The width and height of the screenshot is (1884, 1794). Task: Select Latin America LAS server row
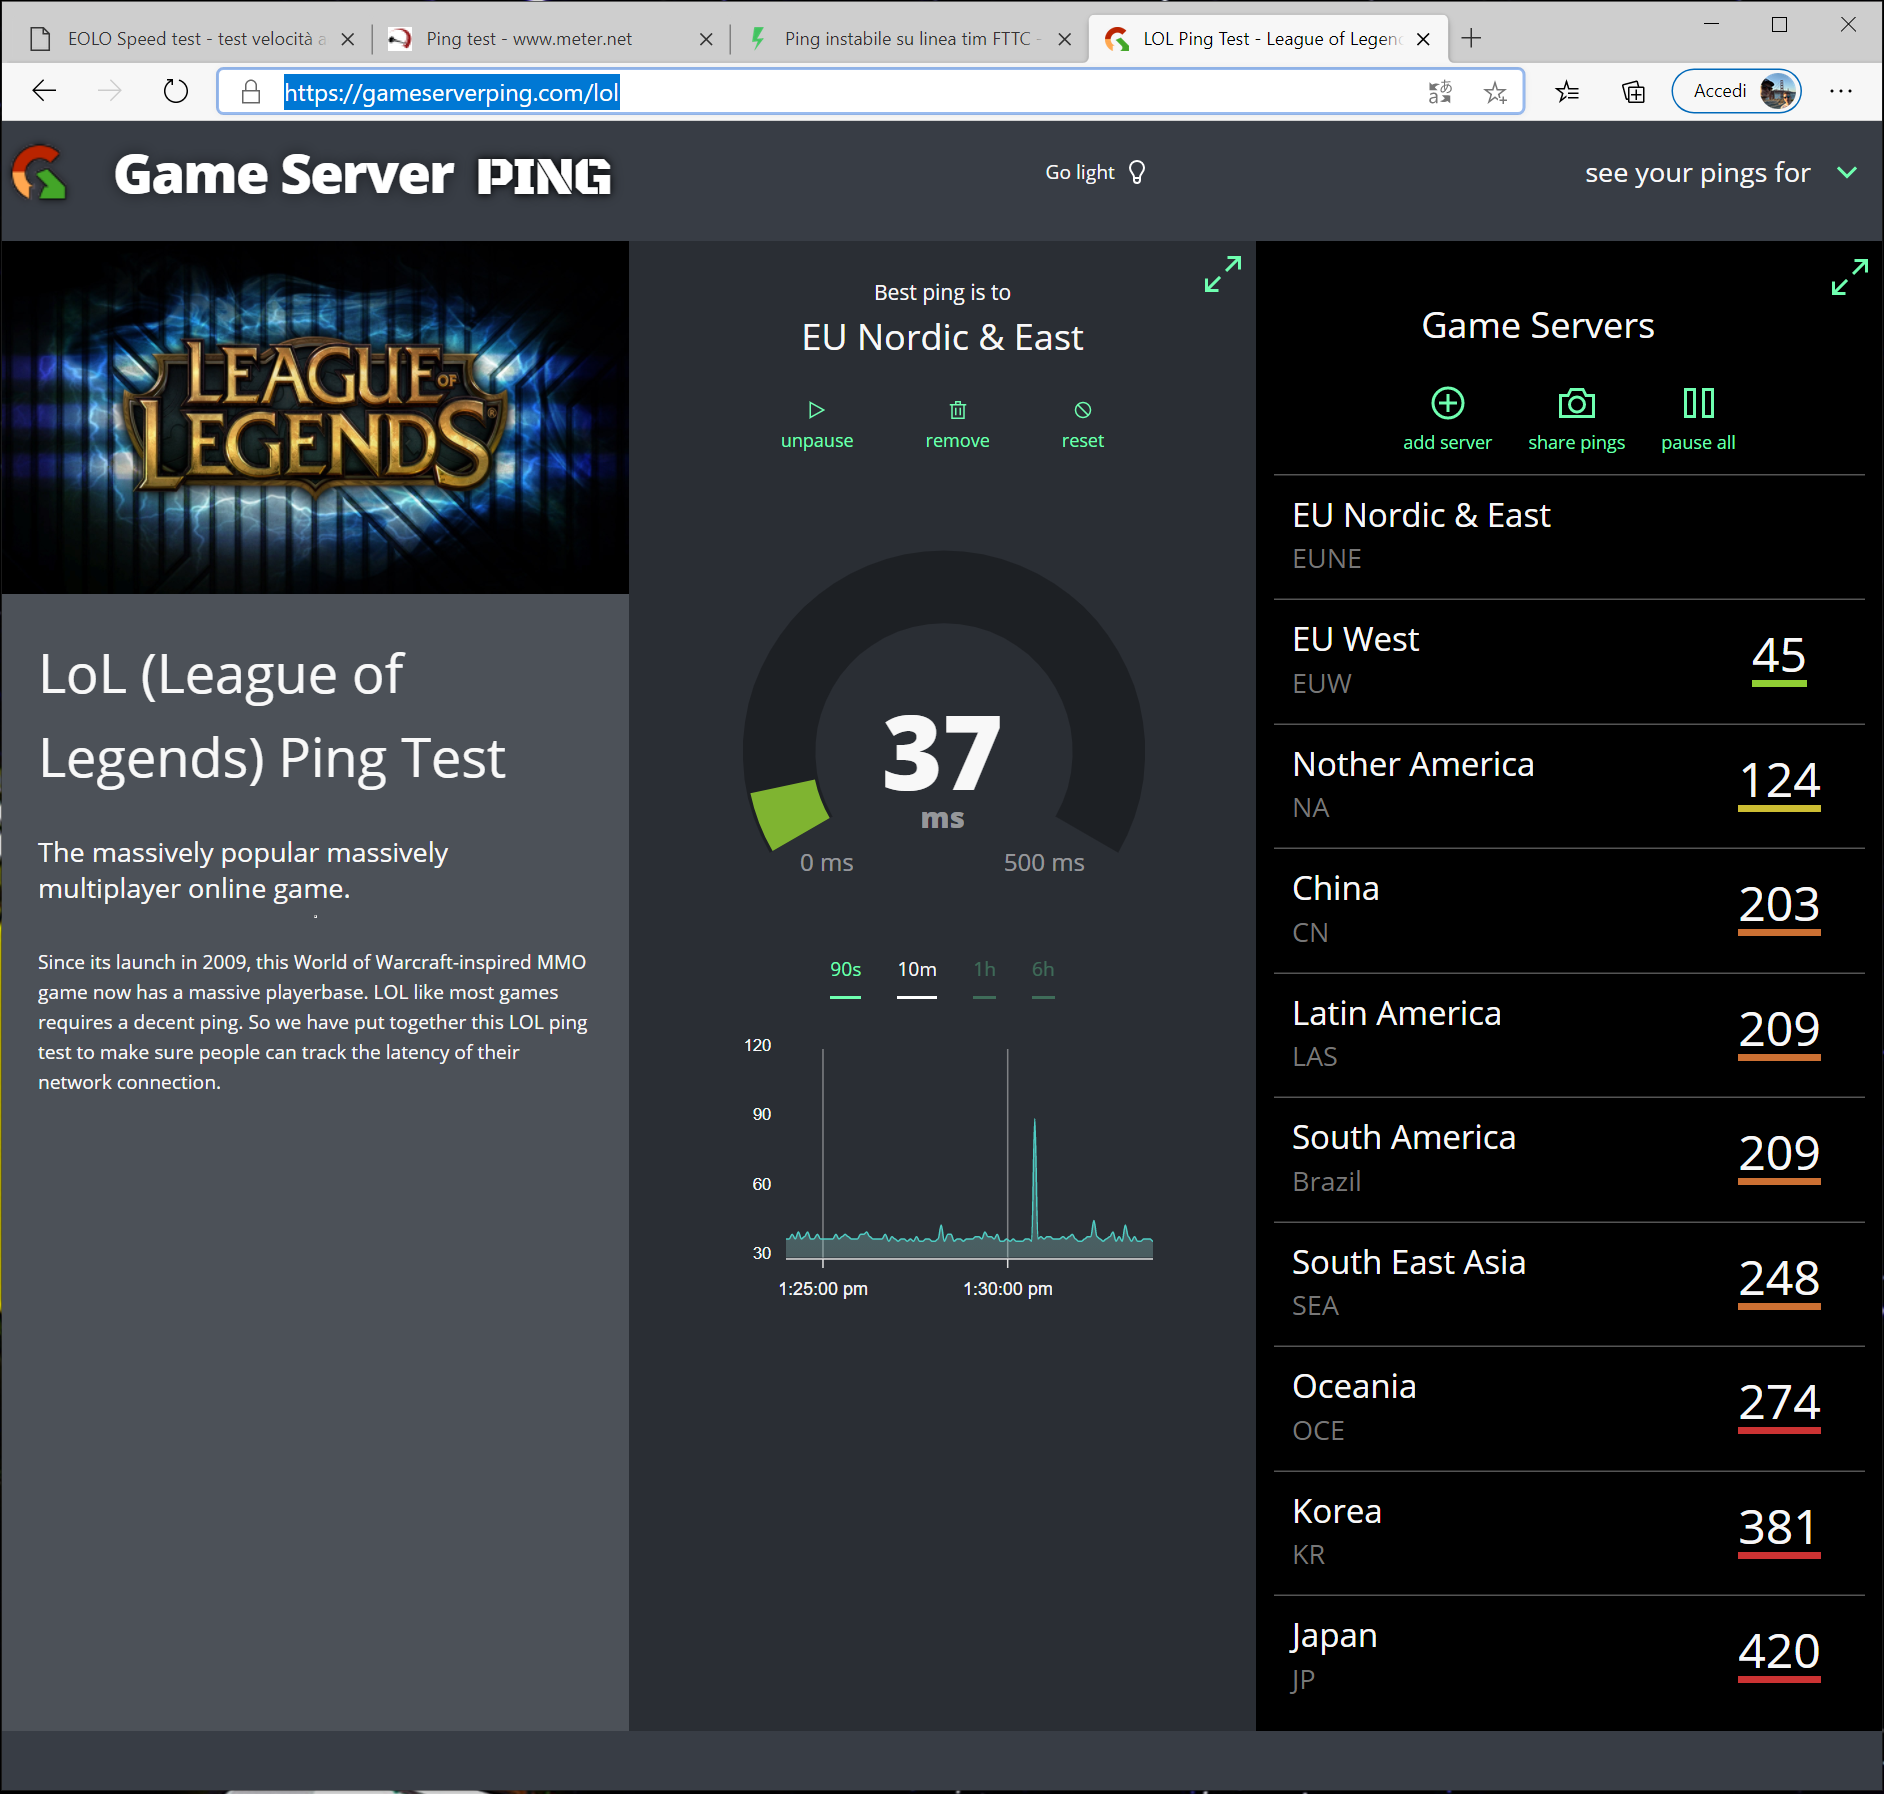pos(1569,1035)
